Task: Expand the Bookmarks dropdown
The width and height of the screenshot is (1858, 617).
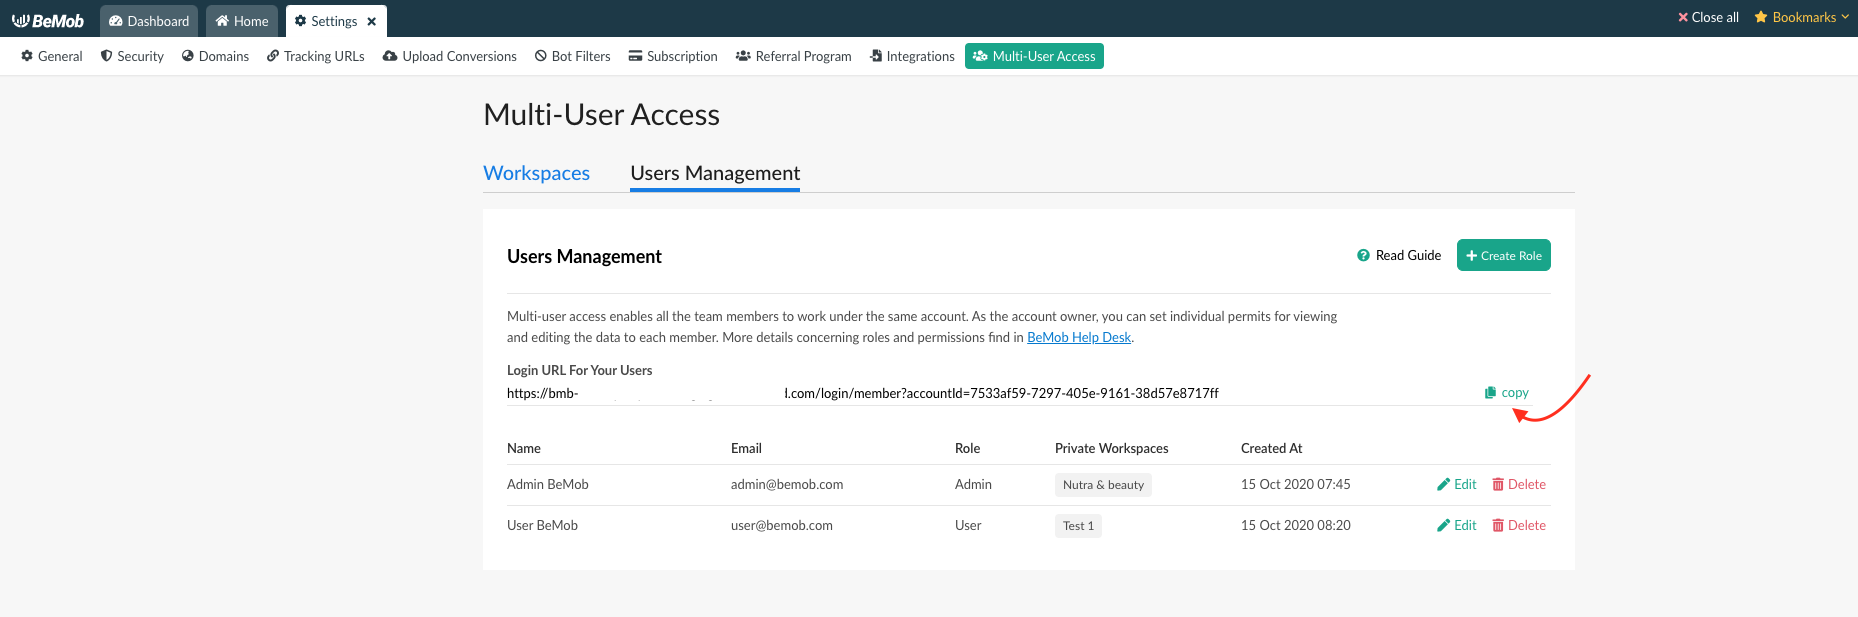Action: 1802,17
